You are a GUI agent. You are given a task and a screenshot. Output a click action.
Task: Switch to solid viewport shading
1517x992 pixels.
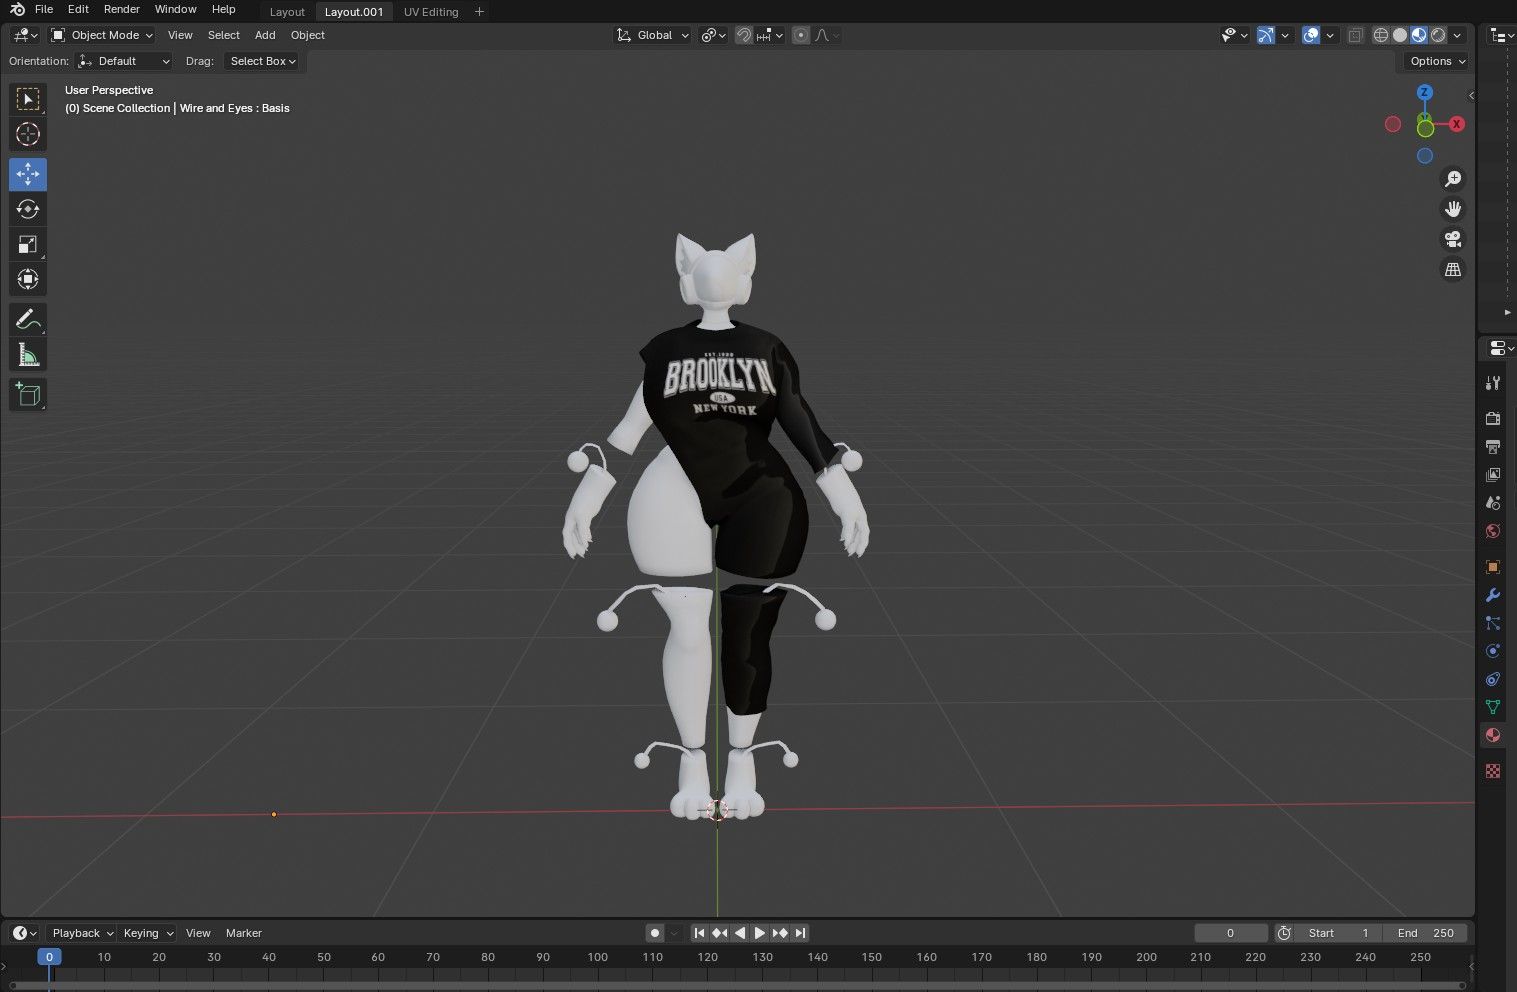click(x=1400, y=35)
